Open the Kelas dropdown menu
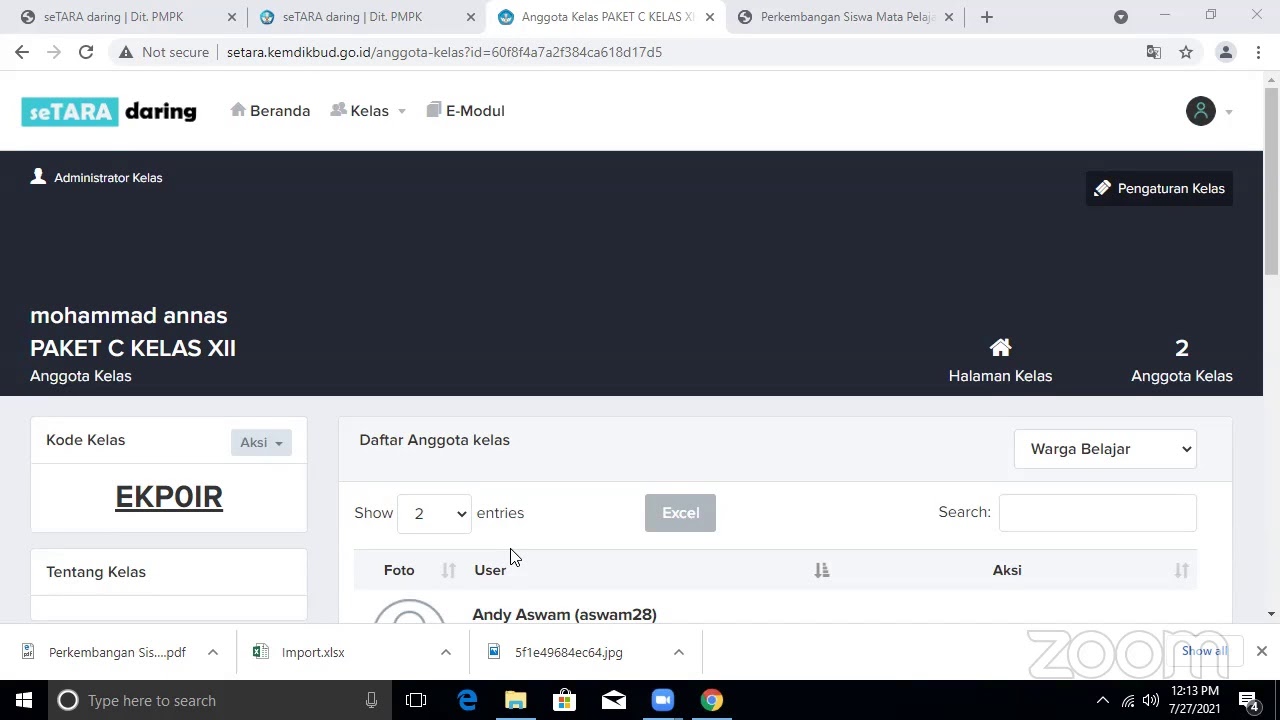This screenshot has height=720, width=1280. (x=368, y=111)
